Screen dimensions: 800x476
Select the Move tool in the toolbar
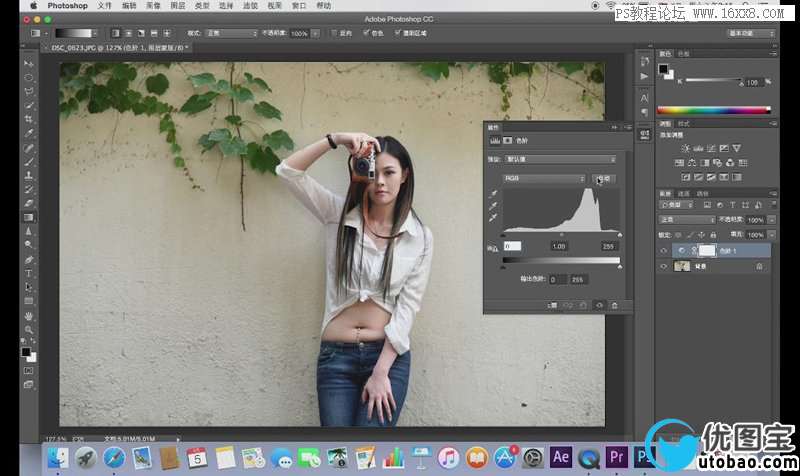pyautogui.click(x=28, y=63)
